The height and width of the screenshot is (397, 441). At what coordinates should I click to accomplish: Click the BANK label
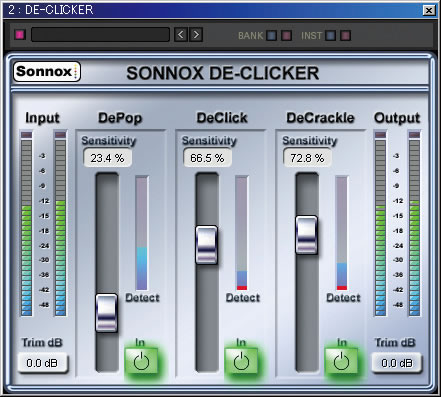(251, 36)
